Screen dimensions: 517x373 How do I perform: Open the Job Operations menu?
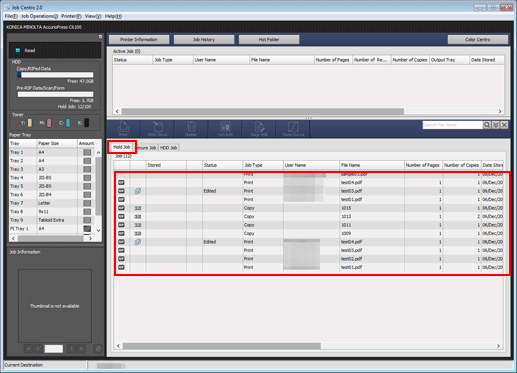[39, 16]
